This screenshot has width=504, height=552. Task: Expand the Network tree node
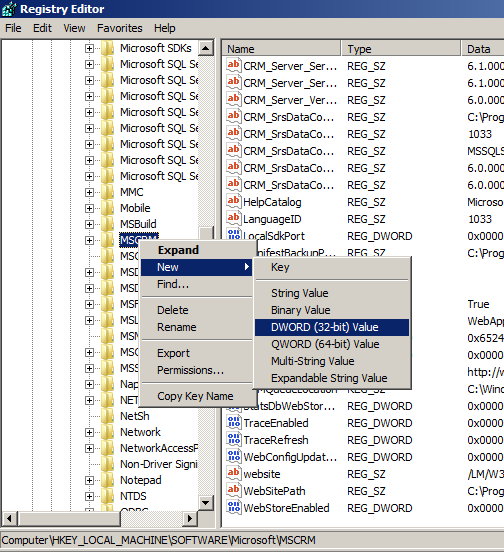(x=89, y=432)
